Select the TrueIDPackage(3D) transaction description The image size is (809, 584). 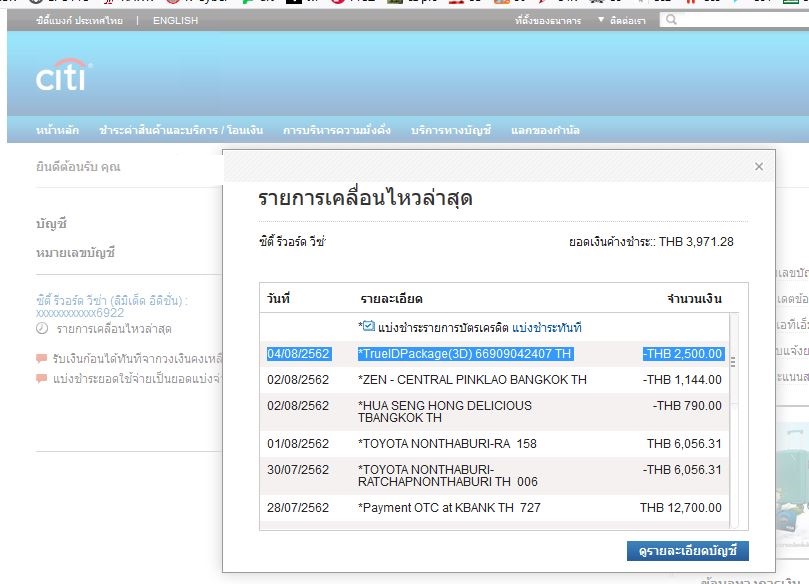coord(465,353)
